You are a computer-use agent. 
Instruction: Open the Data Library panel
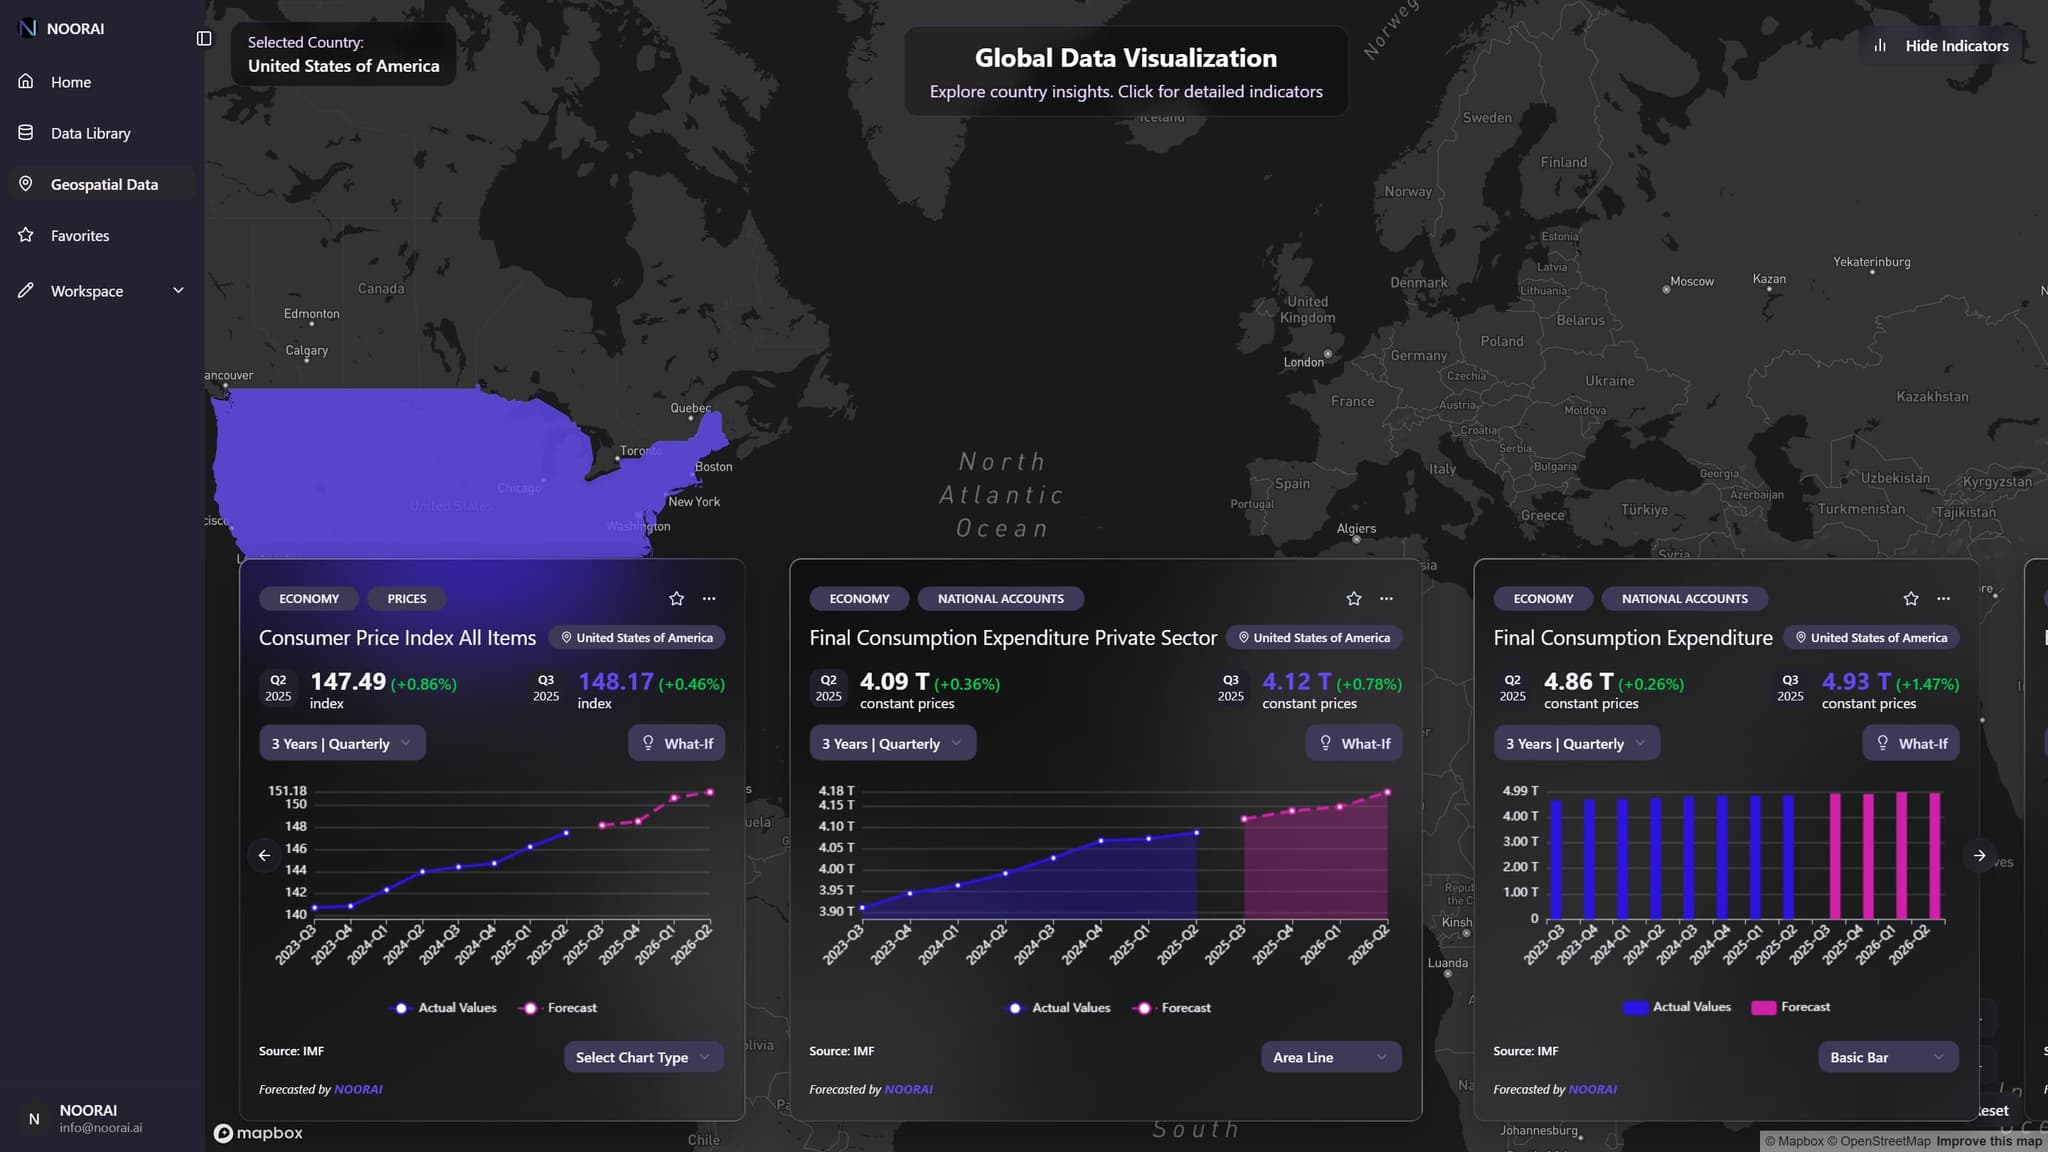tap(91, 132)
